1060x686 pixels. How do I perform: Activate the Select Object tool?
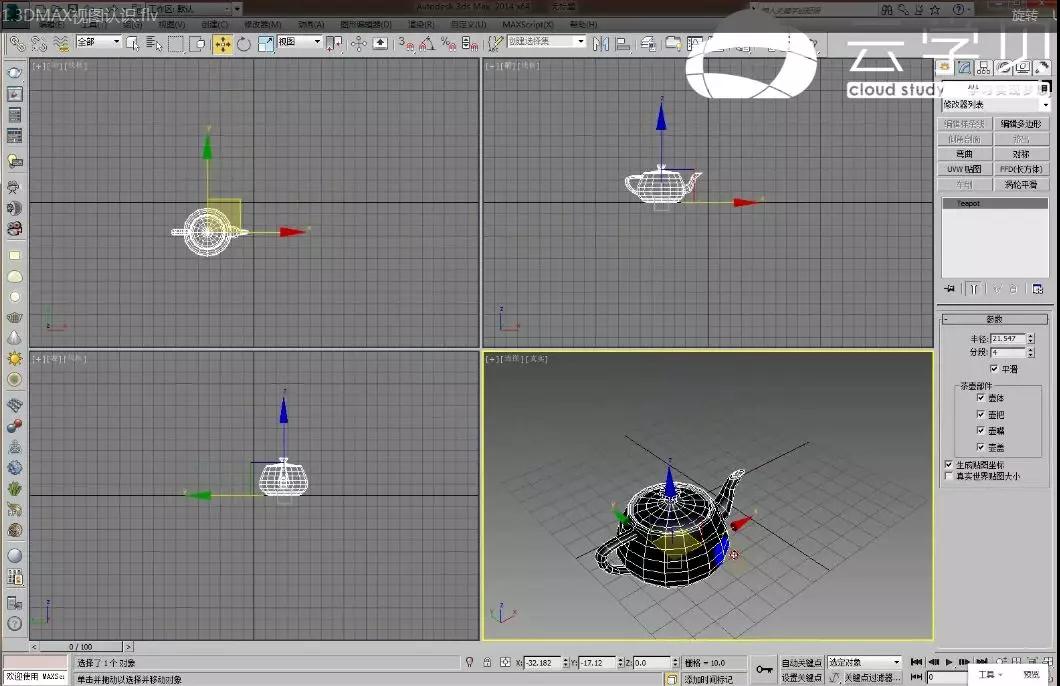[x=132, y=45]
